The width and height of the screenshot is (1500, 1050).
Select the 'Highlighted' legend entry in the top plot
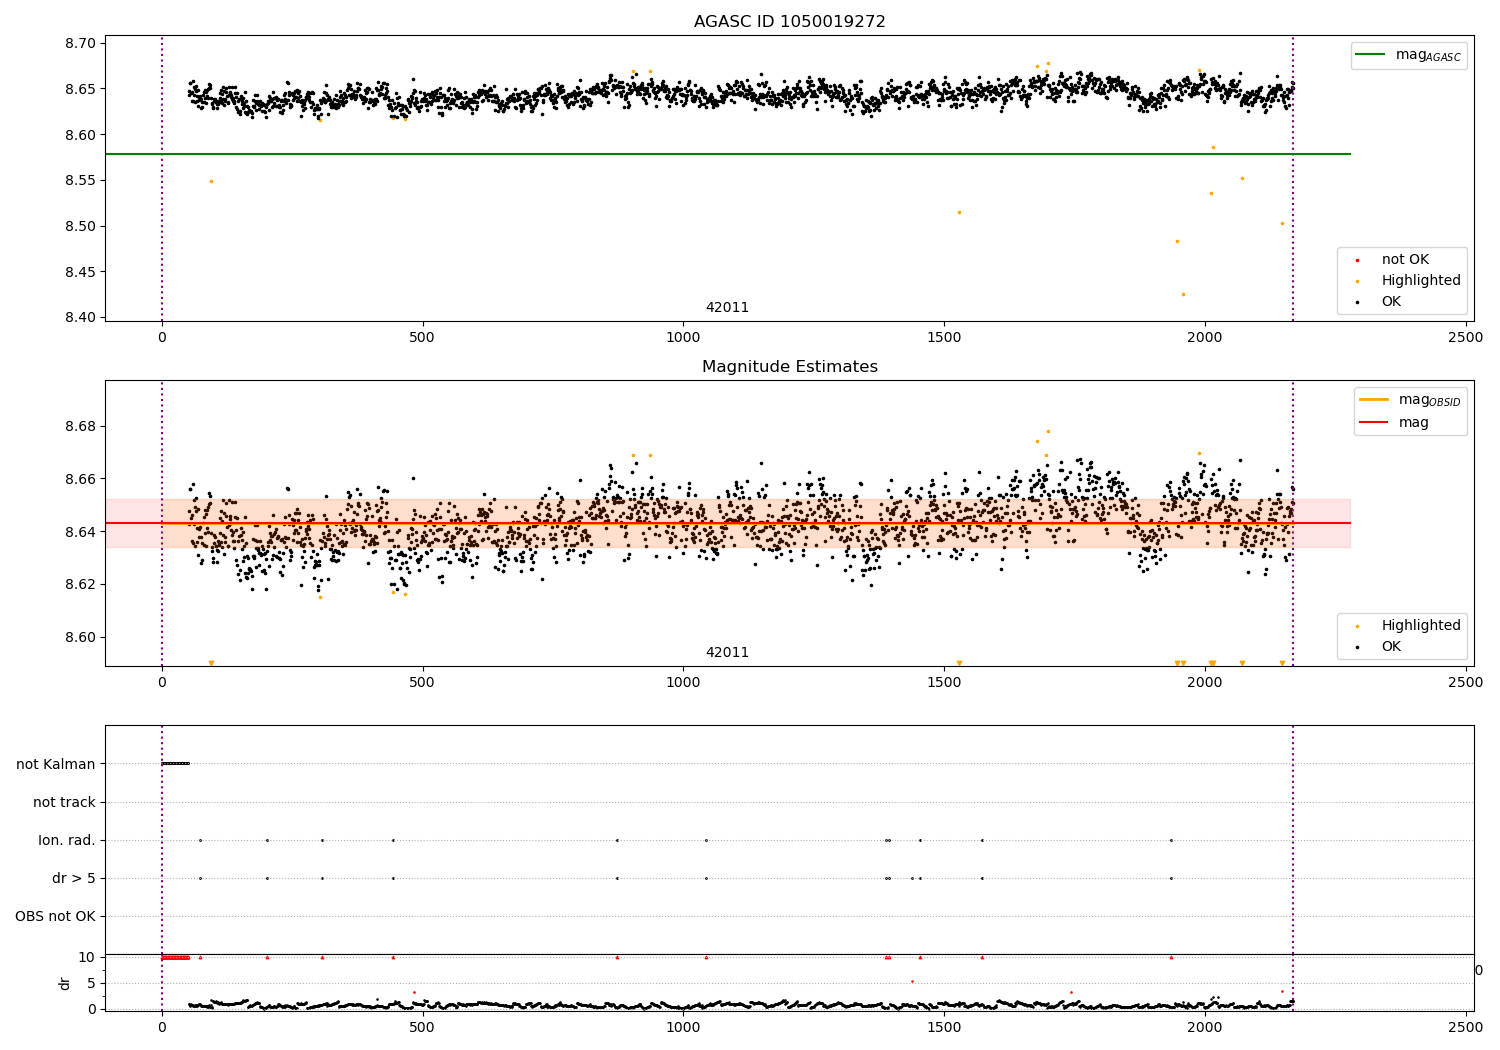(1420, 281)
